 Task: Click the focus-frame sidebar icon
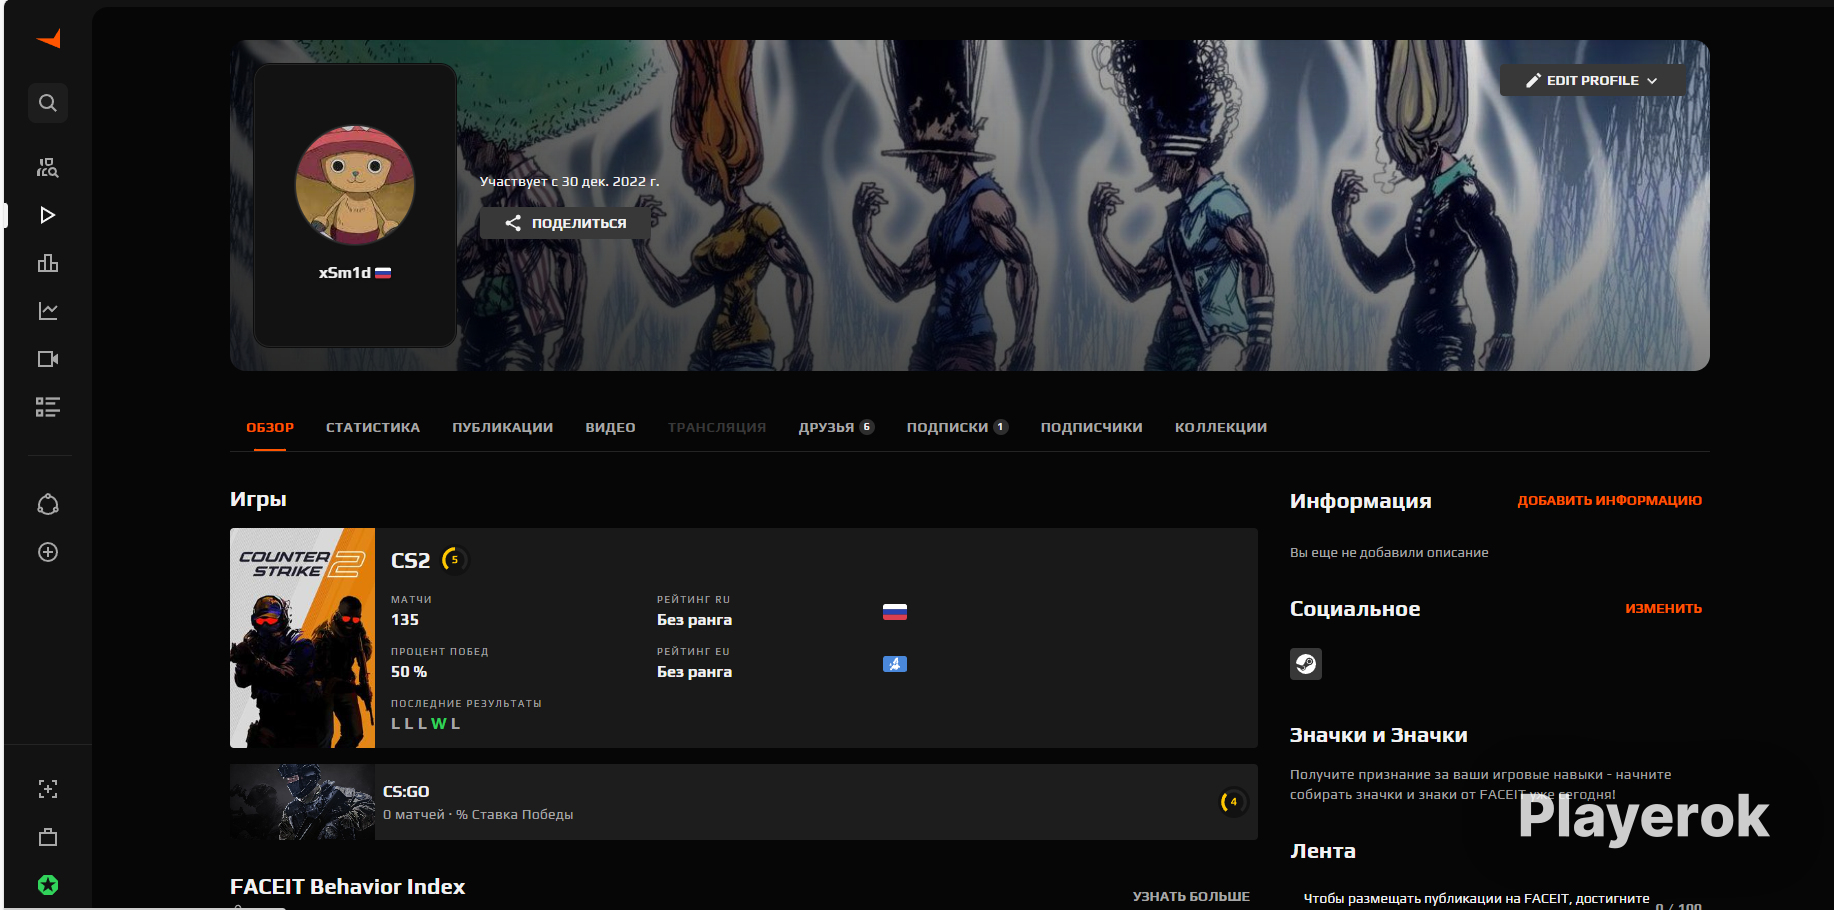click(48, 789)
